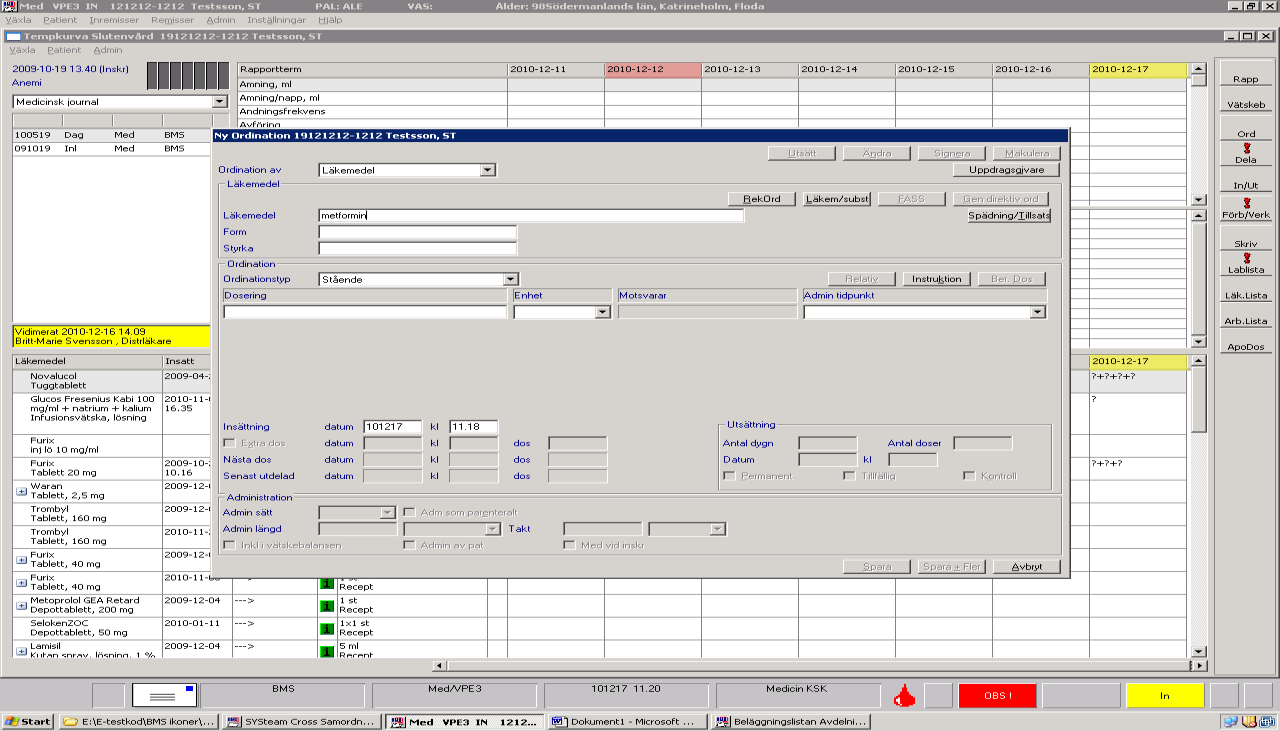Toggle Inkl i vätskebalansen checkbox
This screenshot has width=1280, height=731.
(230, 545)
